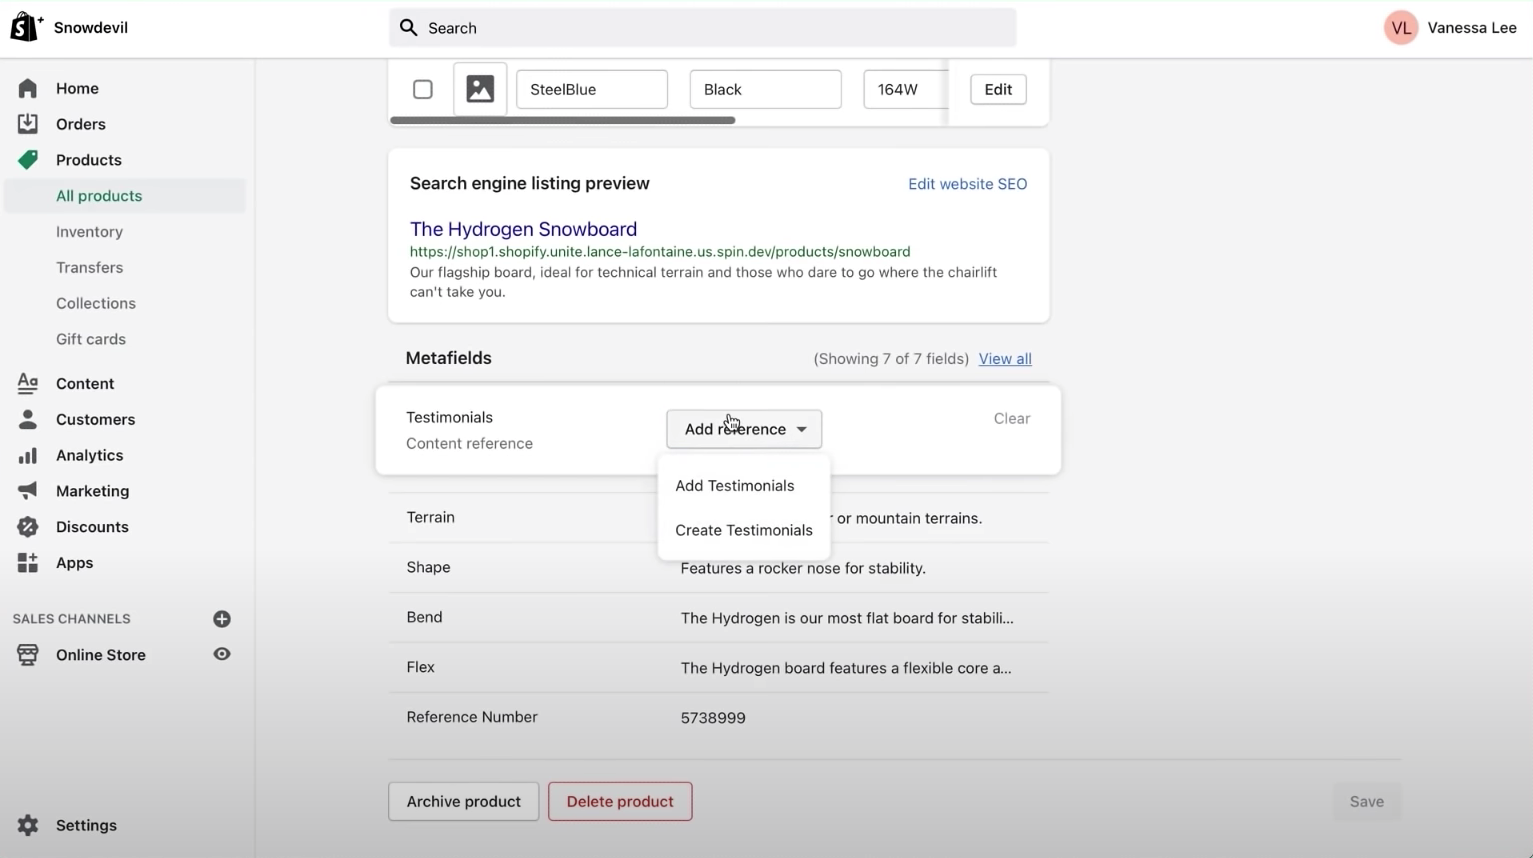Click the search magnifier icon
The width and height of the screenshot is (1533, 858).
click(x=409, y=28)
